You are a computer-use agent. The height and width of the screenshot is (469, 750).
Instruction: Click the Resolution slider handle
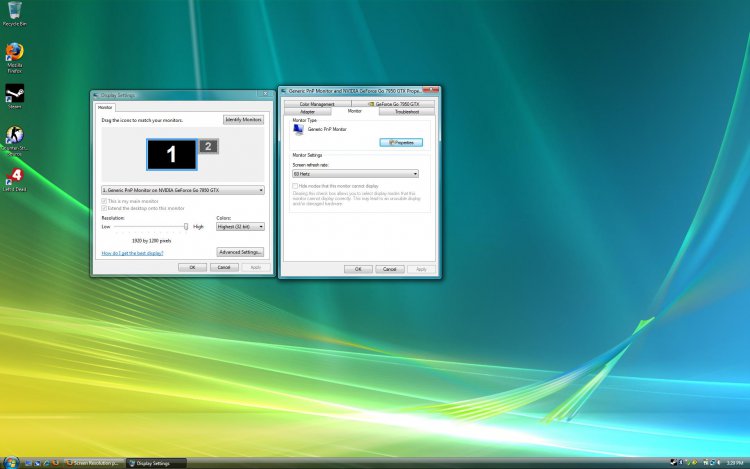(x=186, y=227)
